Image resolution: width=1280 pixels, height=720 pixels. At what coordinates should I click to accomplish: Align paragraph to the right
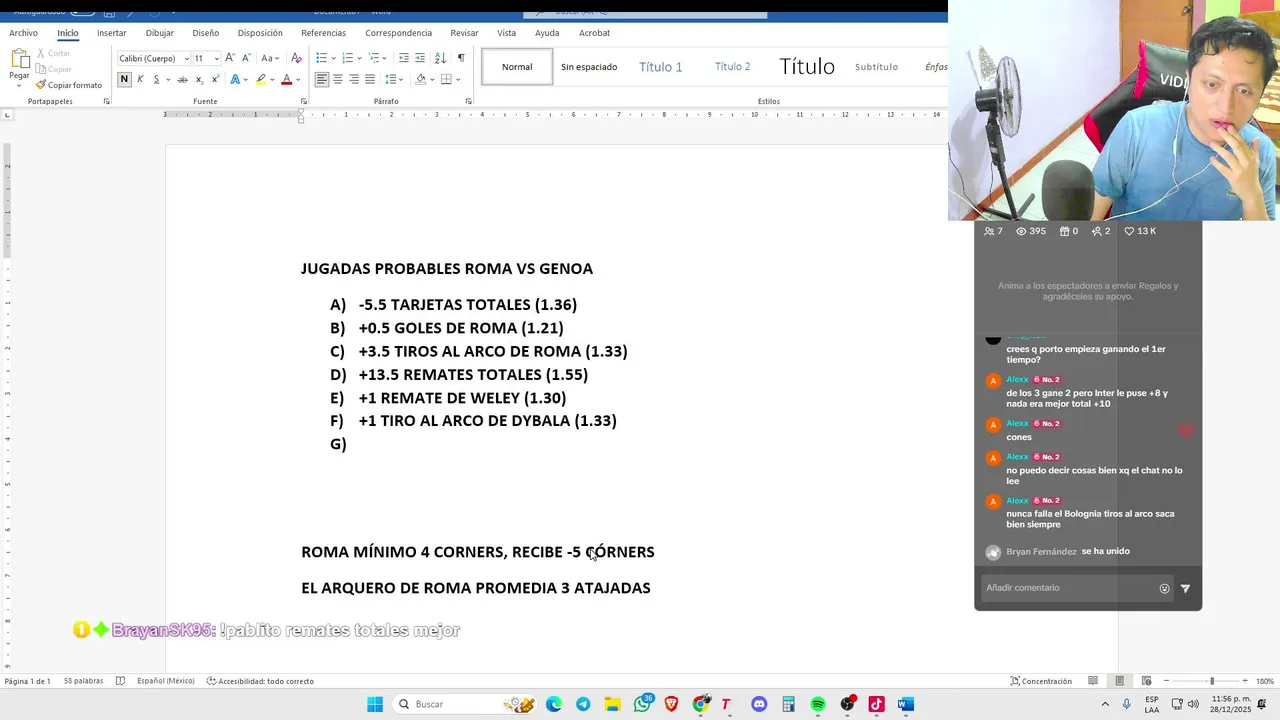[x=354, y=79]
